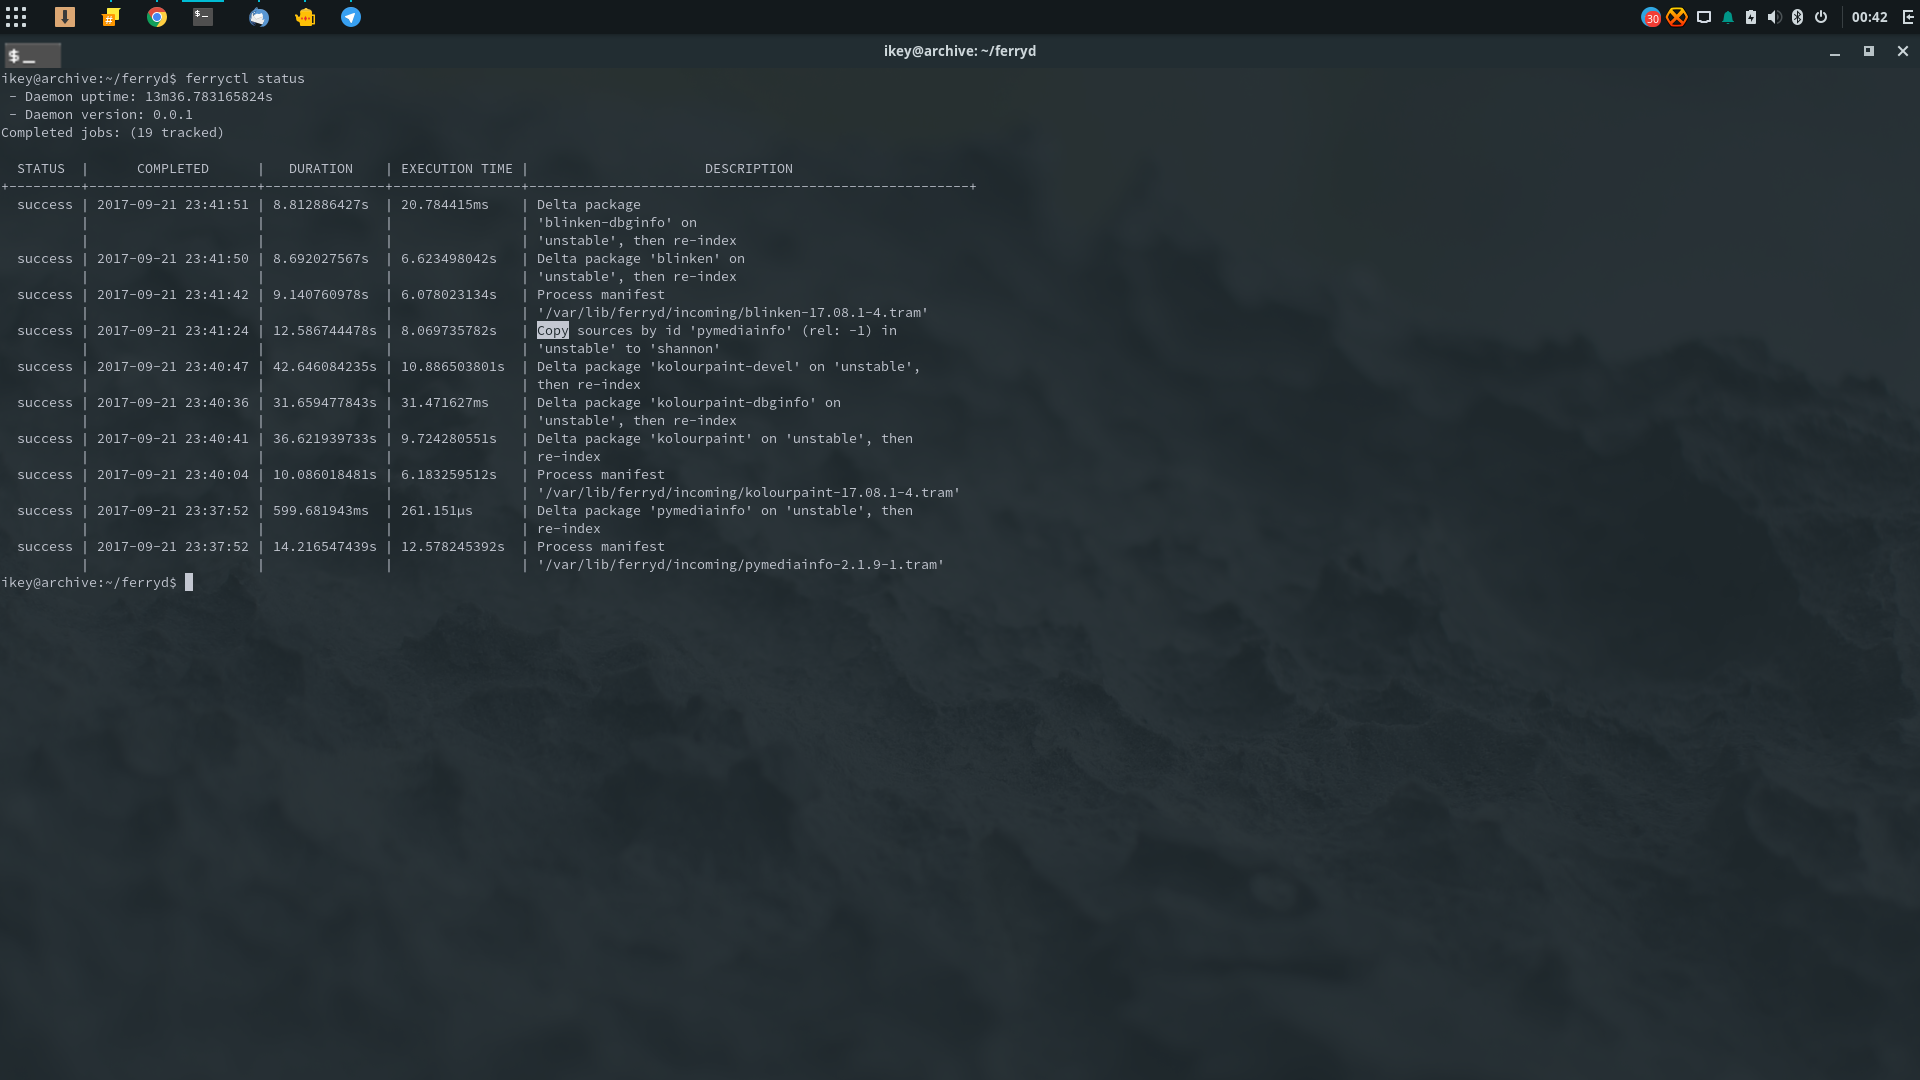Click 'success' status in 23:41:42 row

tap(45, 295)
